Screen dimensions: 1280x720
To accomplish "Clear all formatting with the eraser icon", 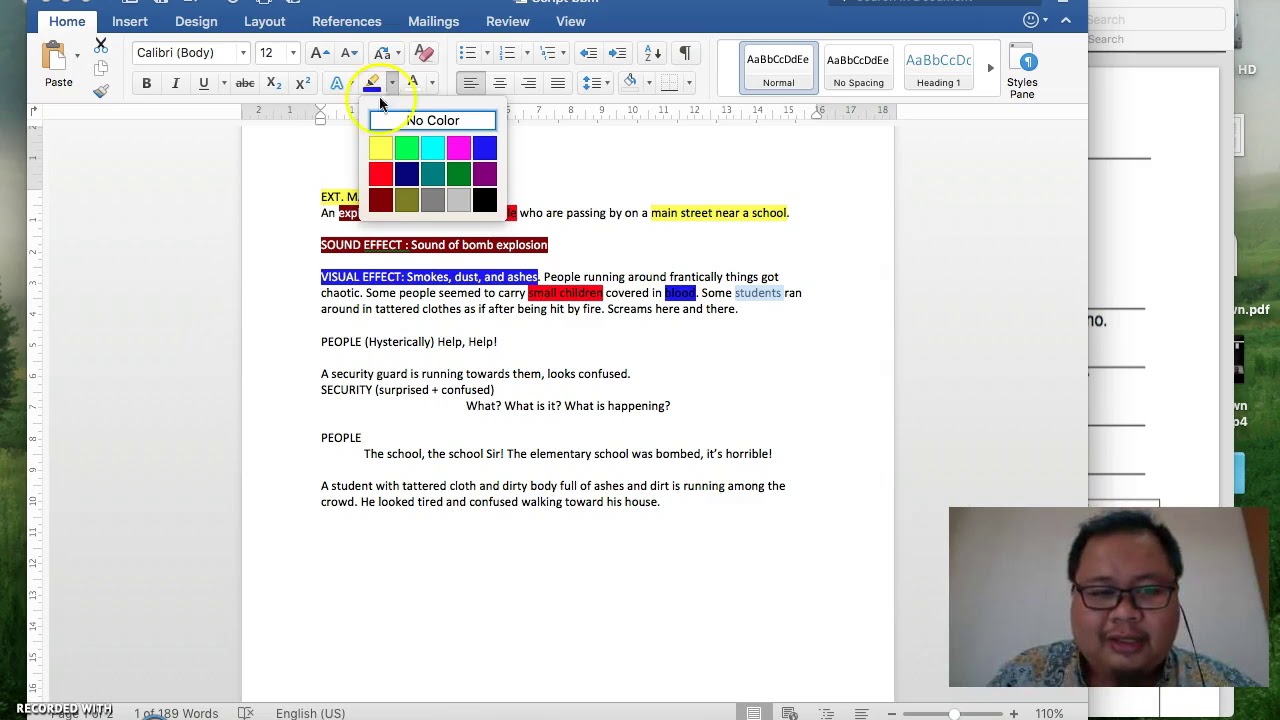I will pyautogui.click(x=424, y=53).
